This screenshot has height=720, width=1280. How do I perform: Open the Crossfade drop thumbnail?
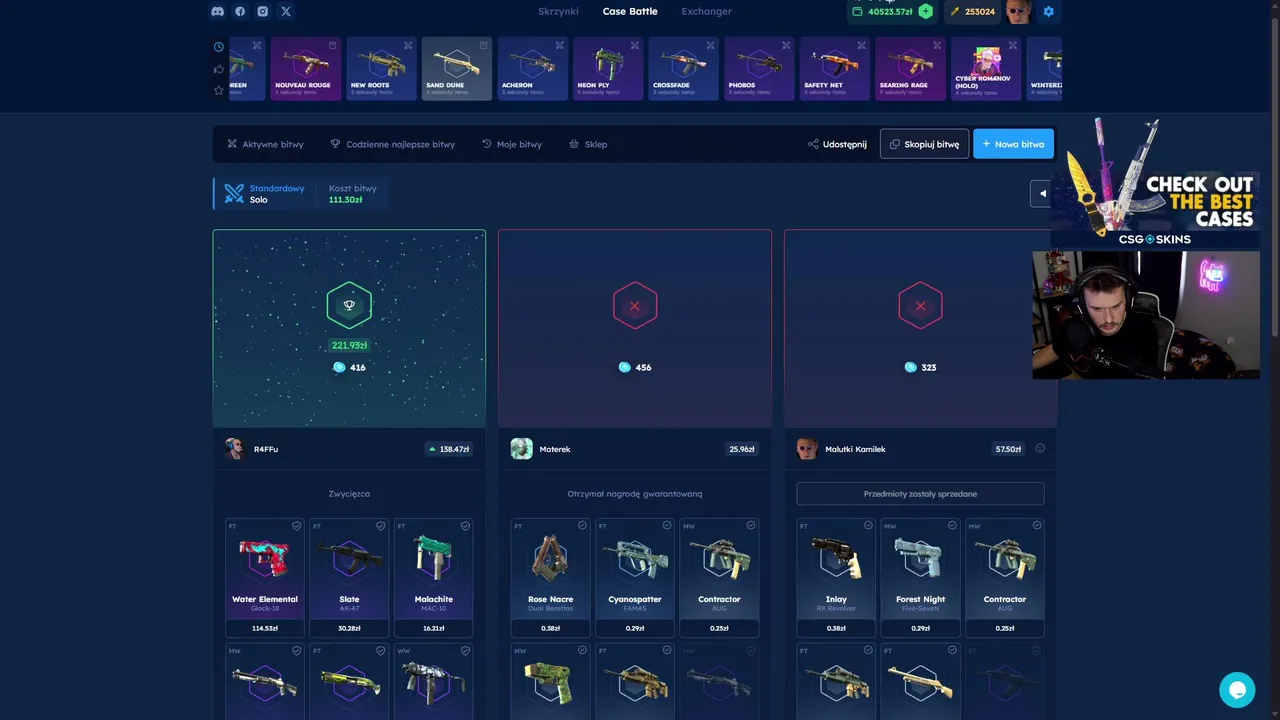(x=684, y=69)
